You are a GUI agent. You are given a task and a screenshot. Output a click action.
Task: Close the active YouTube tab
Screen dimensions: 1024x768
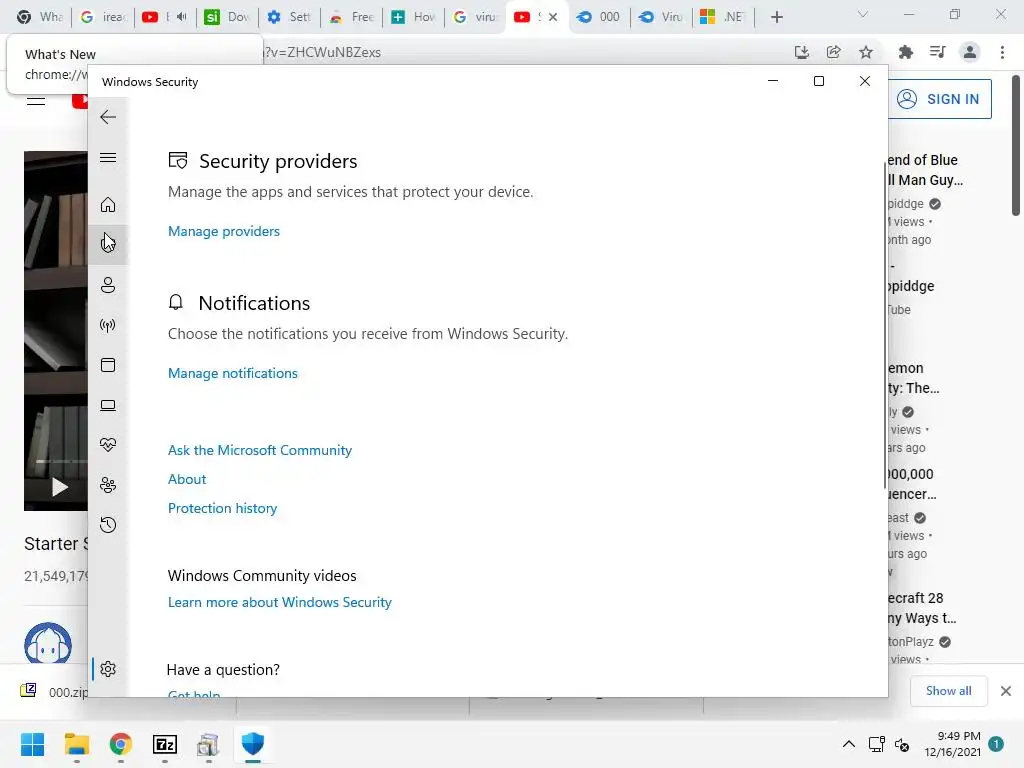[x=553, y=17]
